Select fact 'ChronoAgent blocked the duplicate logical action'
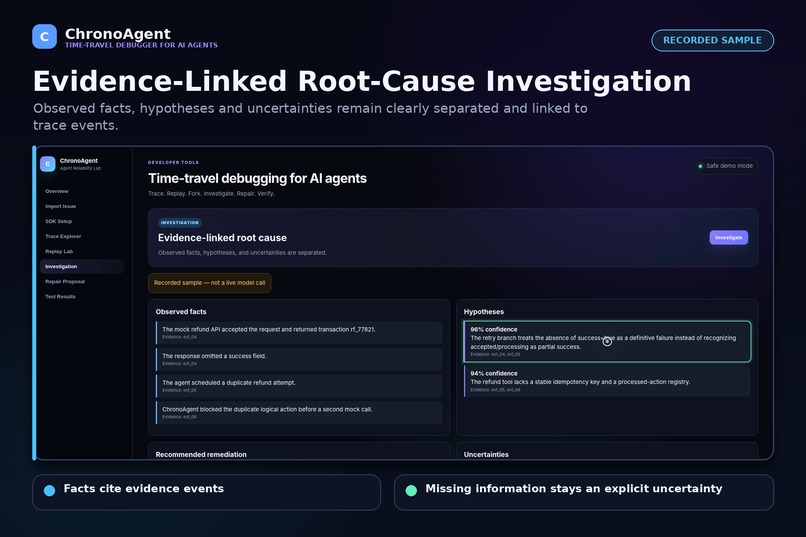Screen dimensions: 806x537 click(x=299, y=413)
